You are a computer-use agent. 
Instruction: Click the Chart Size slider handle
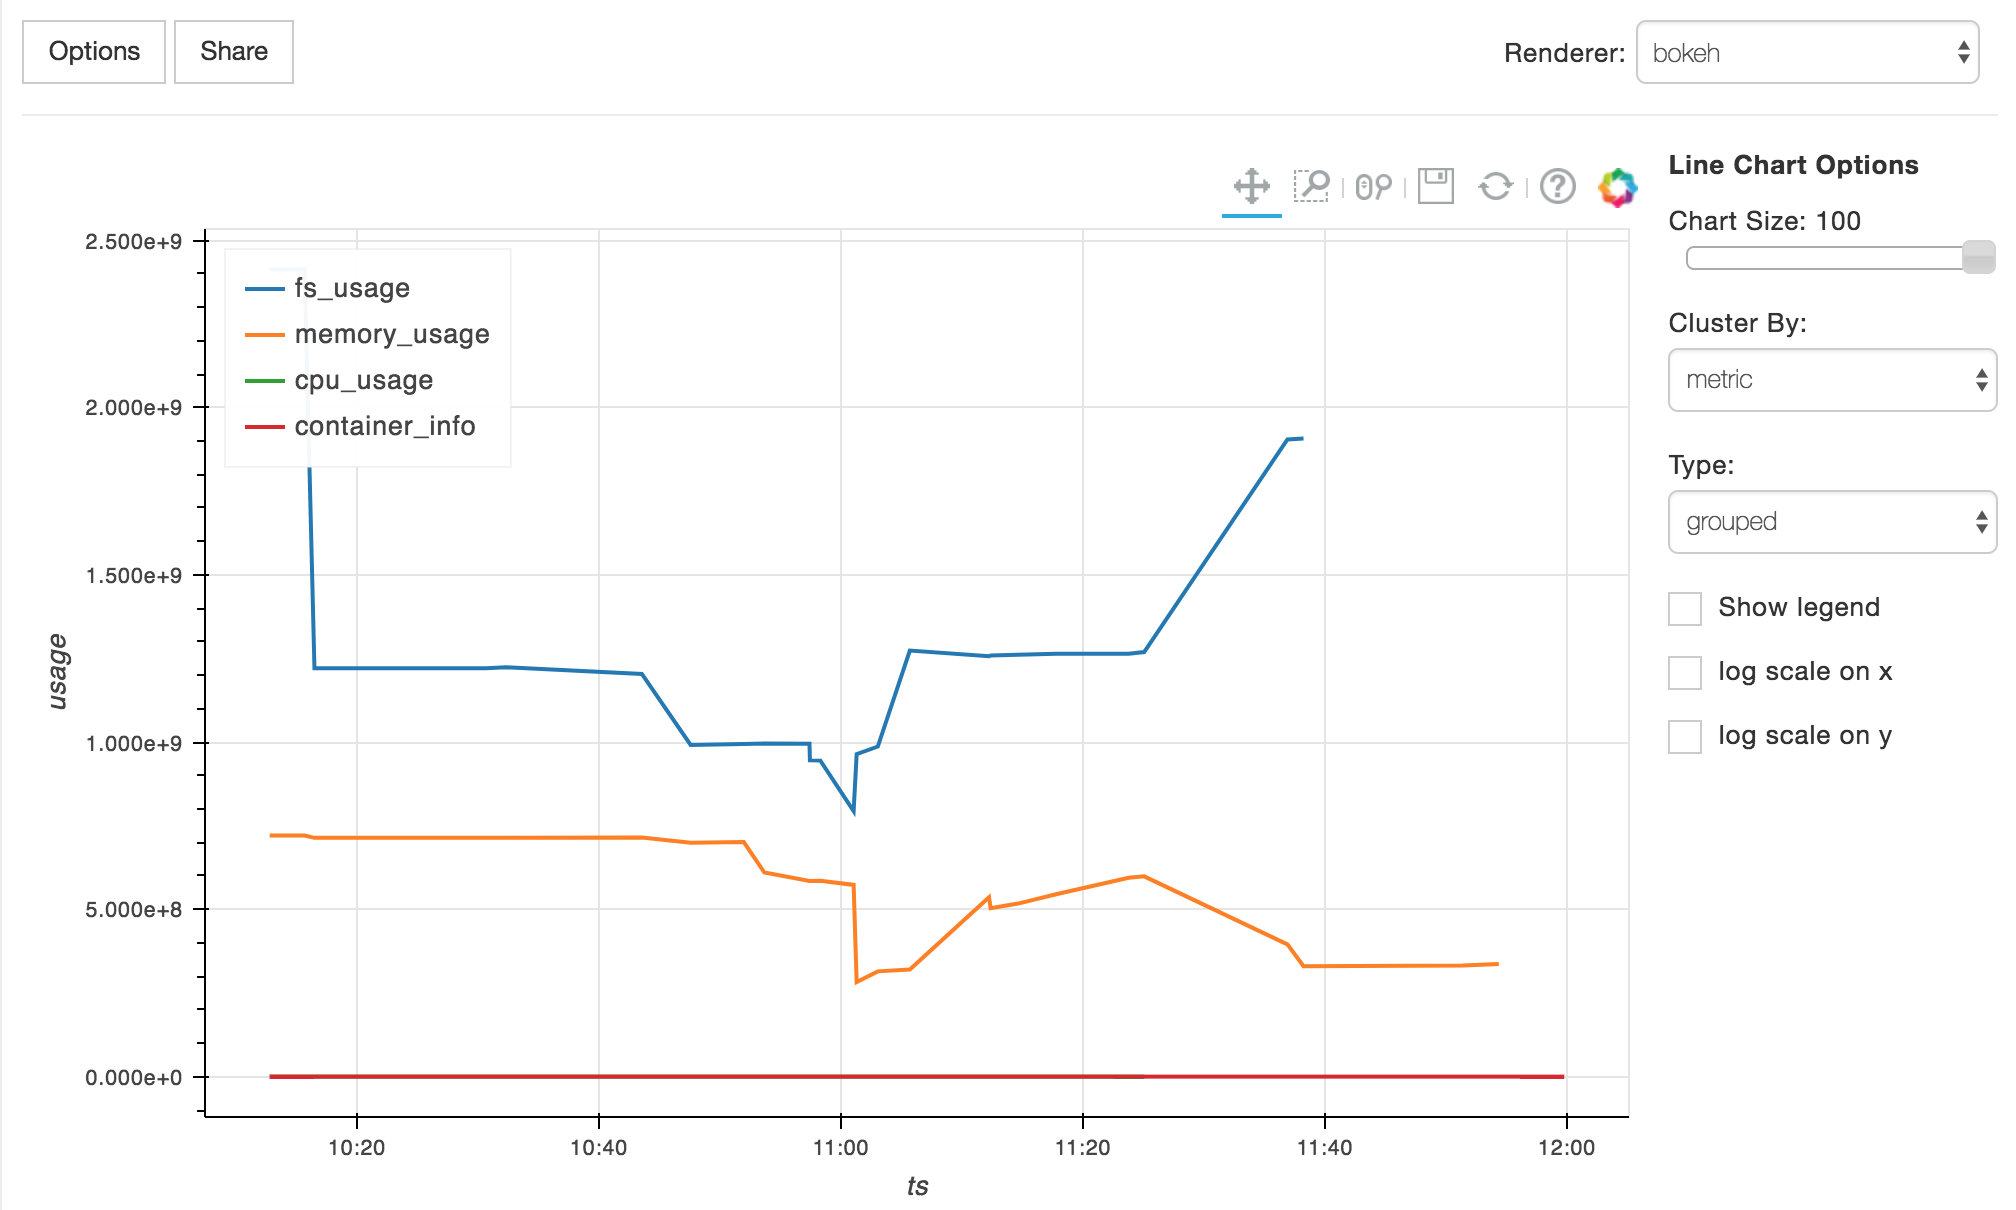(x=1978, y=257)
